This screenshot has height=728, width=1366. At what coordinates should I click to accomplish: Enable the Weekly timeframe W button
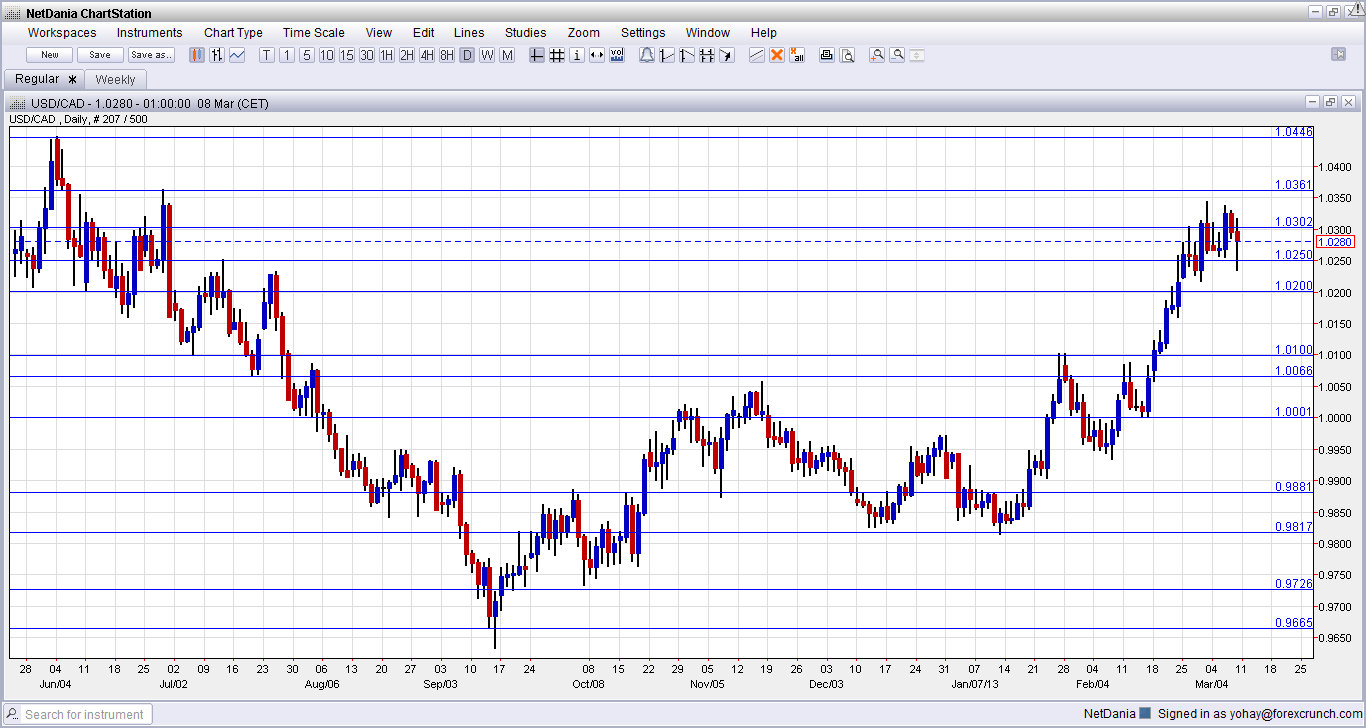[487, 55]
